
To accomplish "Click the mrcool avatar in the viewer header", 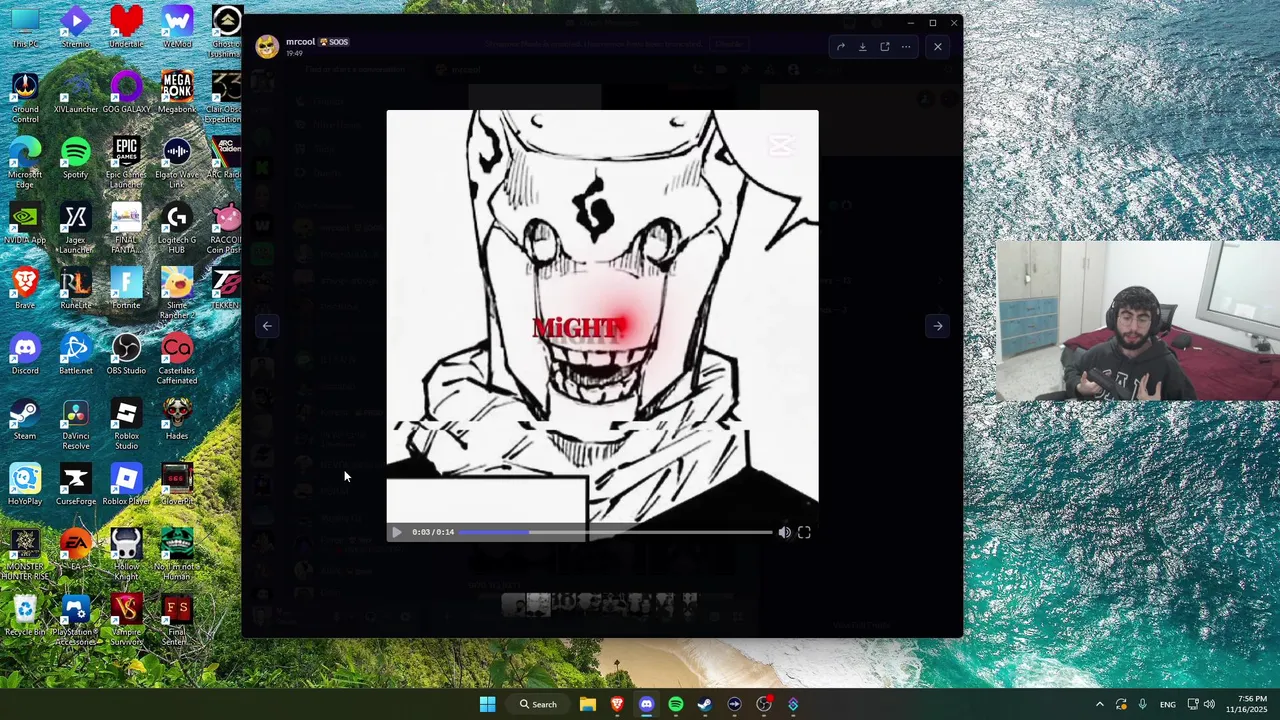I will (x=267, y=47).
